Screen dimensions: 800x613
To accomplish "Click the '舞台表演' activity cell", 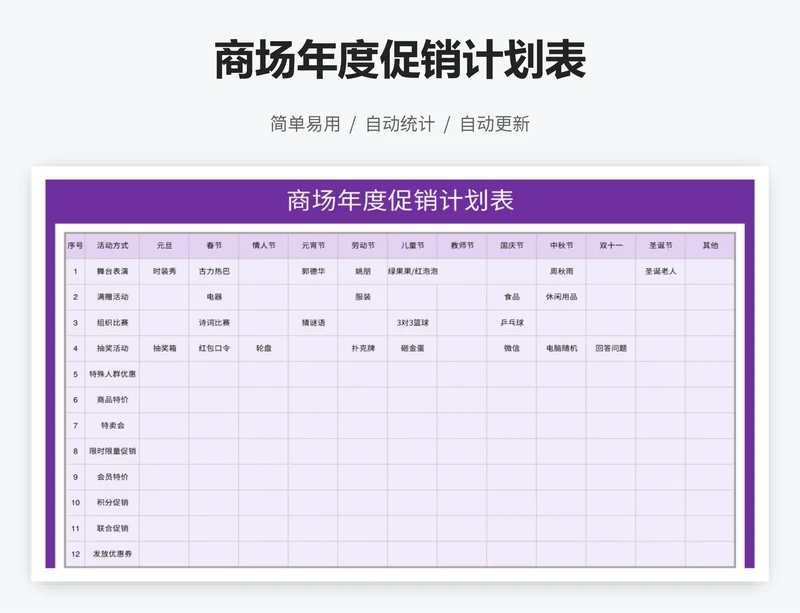I will (112, 272).
